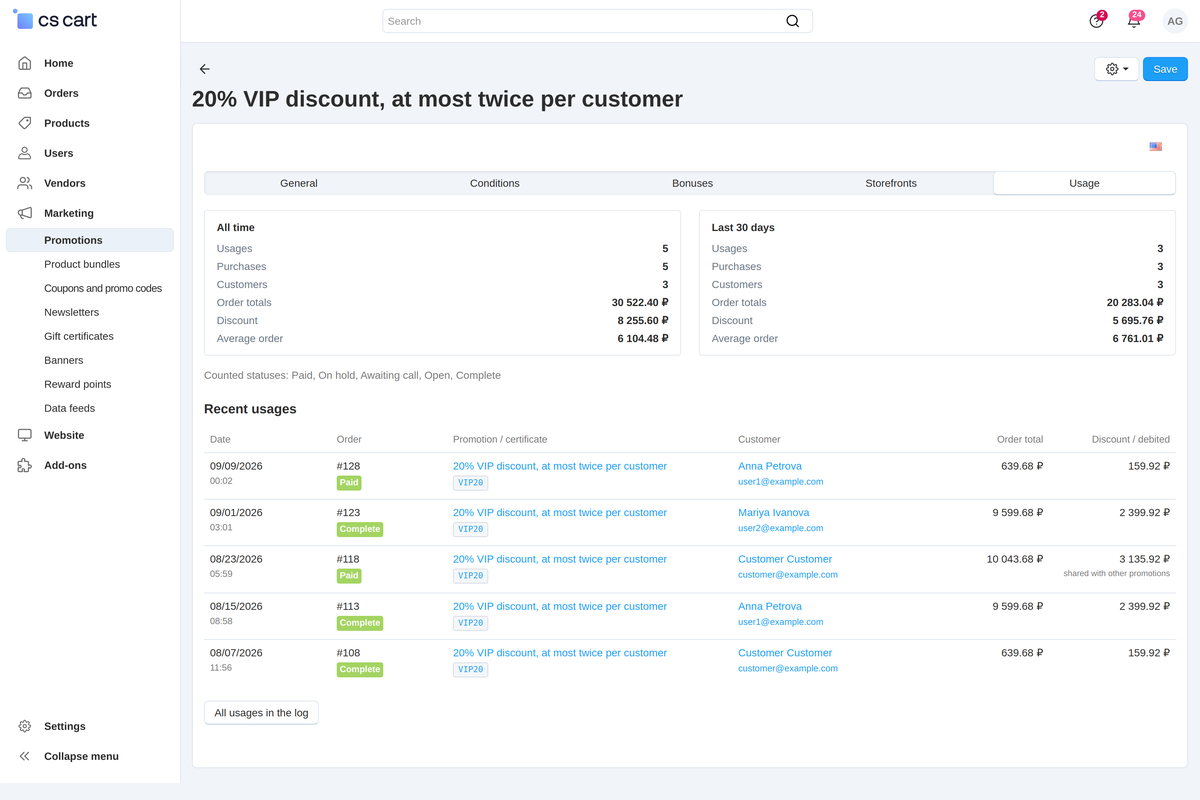Open promotion link in order #128 row
This screenshot has width=1200, height=800.
pos(560,466)
